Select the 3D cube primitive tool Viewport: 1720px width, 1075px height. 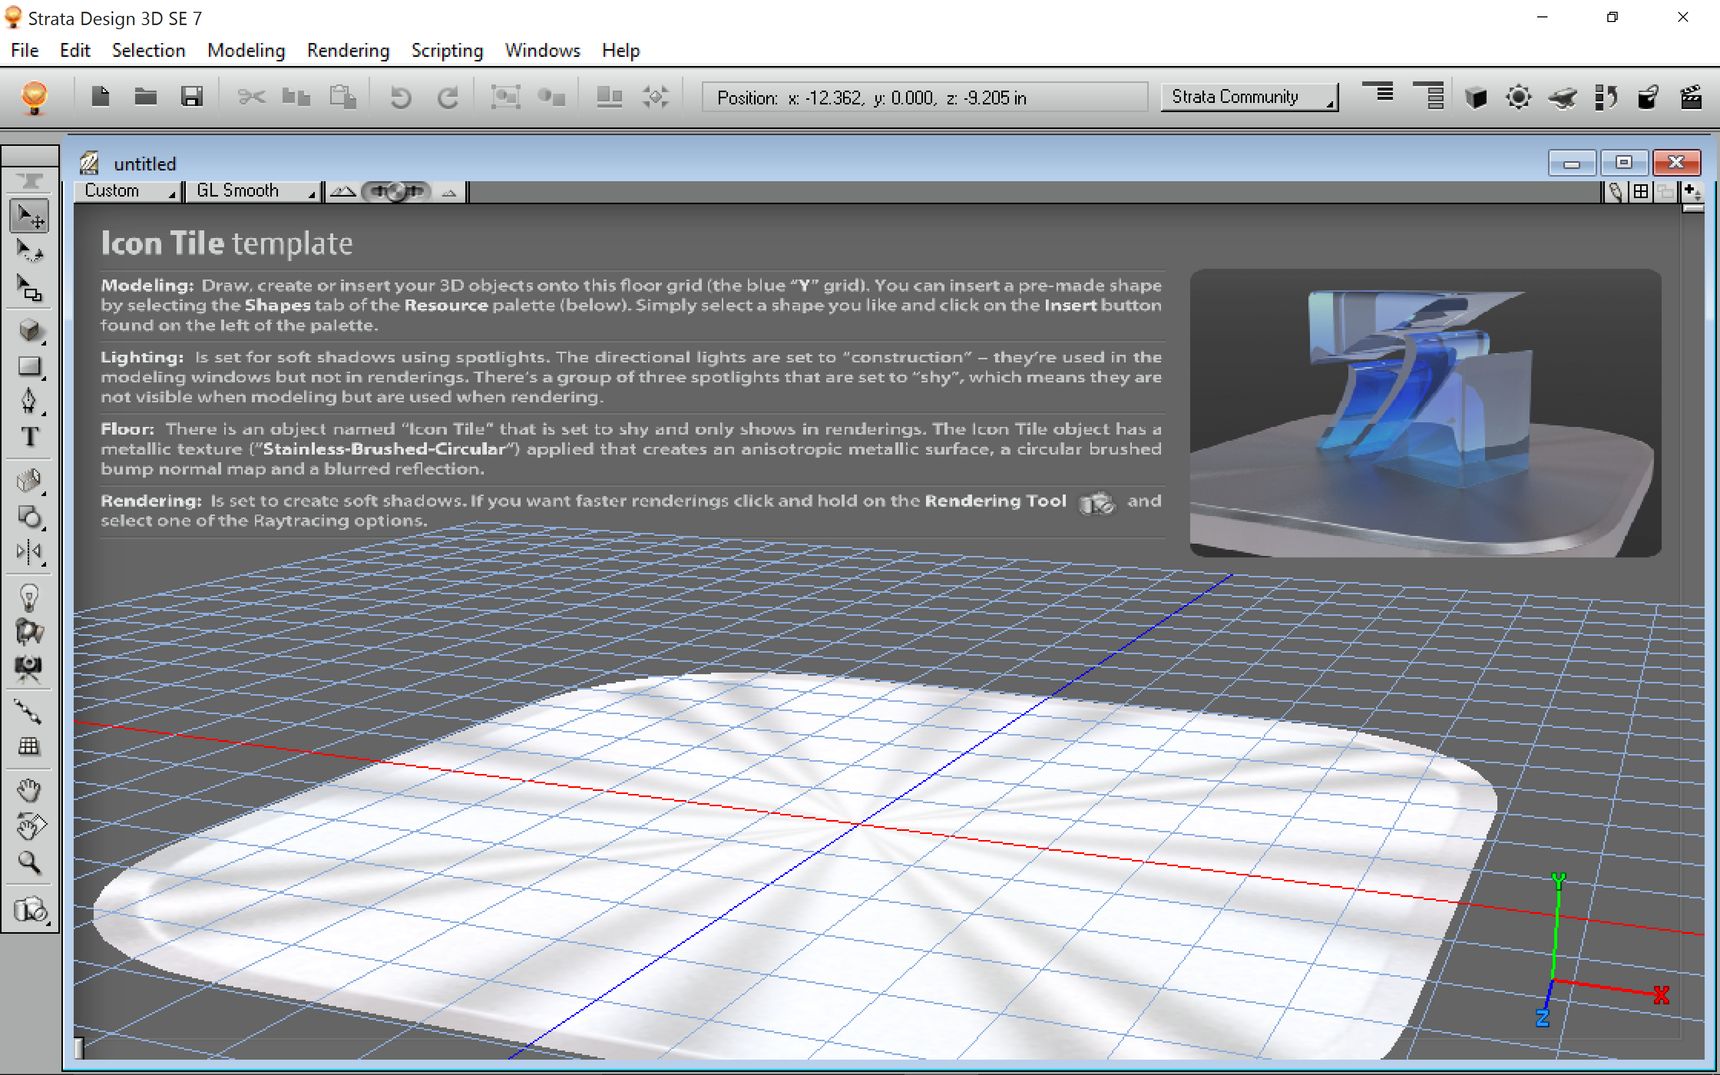click(x=30, y=330)
